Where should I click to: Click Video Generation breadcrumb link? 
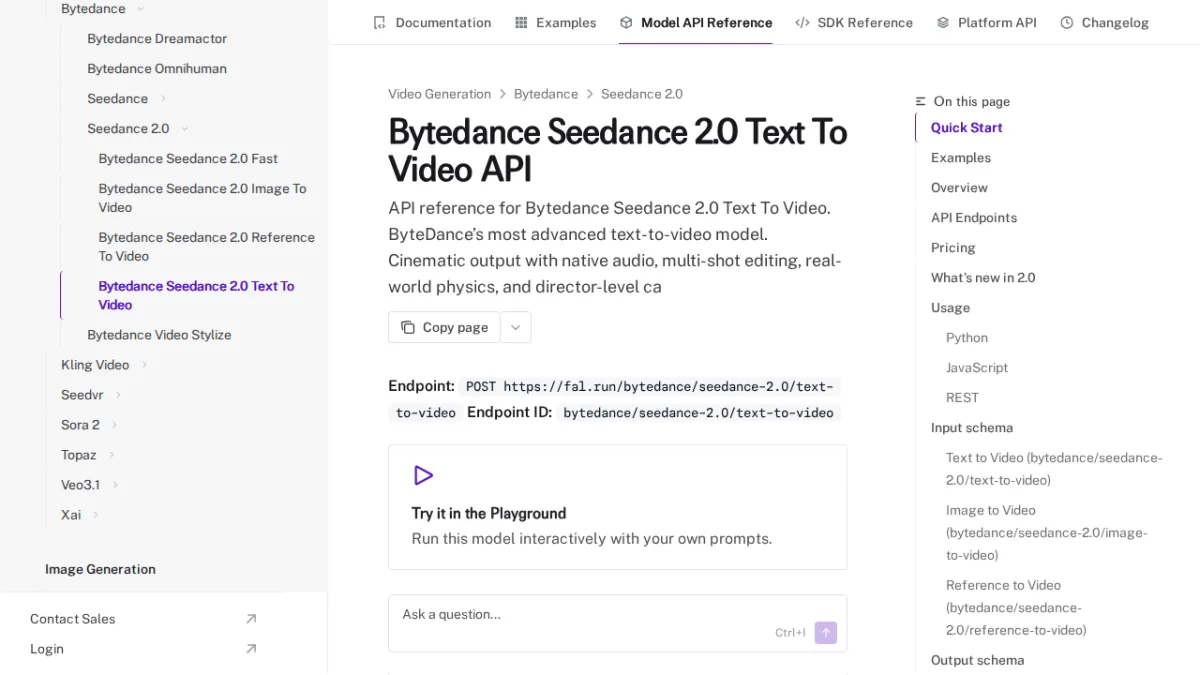click(440, 94)
